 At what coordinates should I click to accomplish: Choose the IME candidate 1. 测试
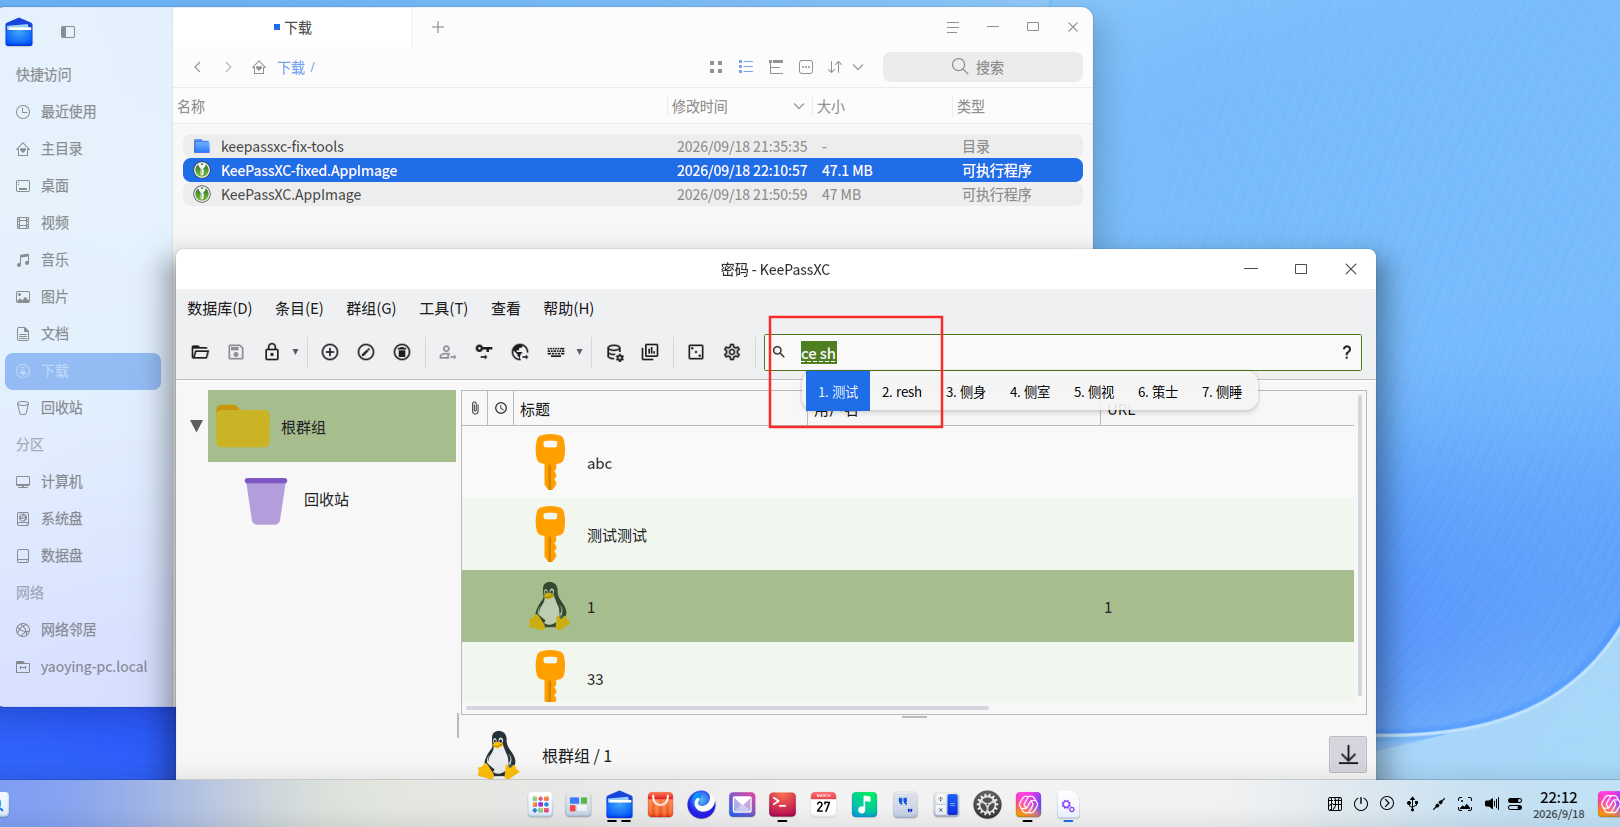click(x=838, y=392)
